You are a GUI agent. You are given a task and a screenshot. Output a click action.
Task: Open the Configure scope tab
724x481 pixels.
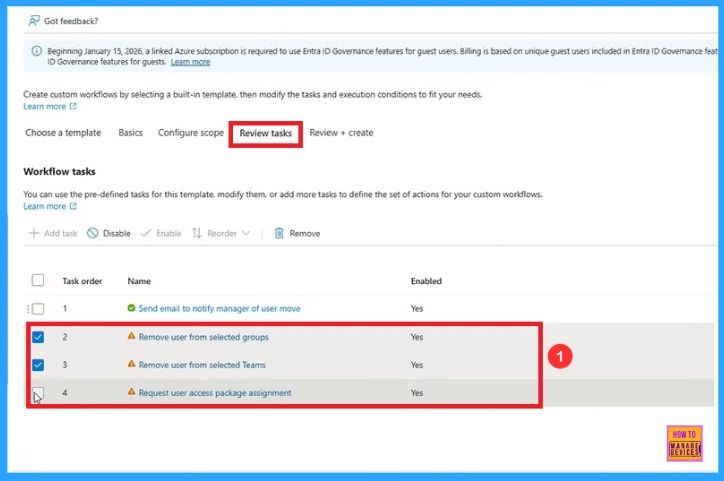point(191,133)
